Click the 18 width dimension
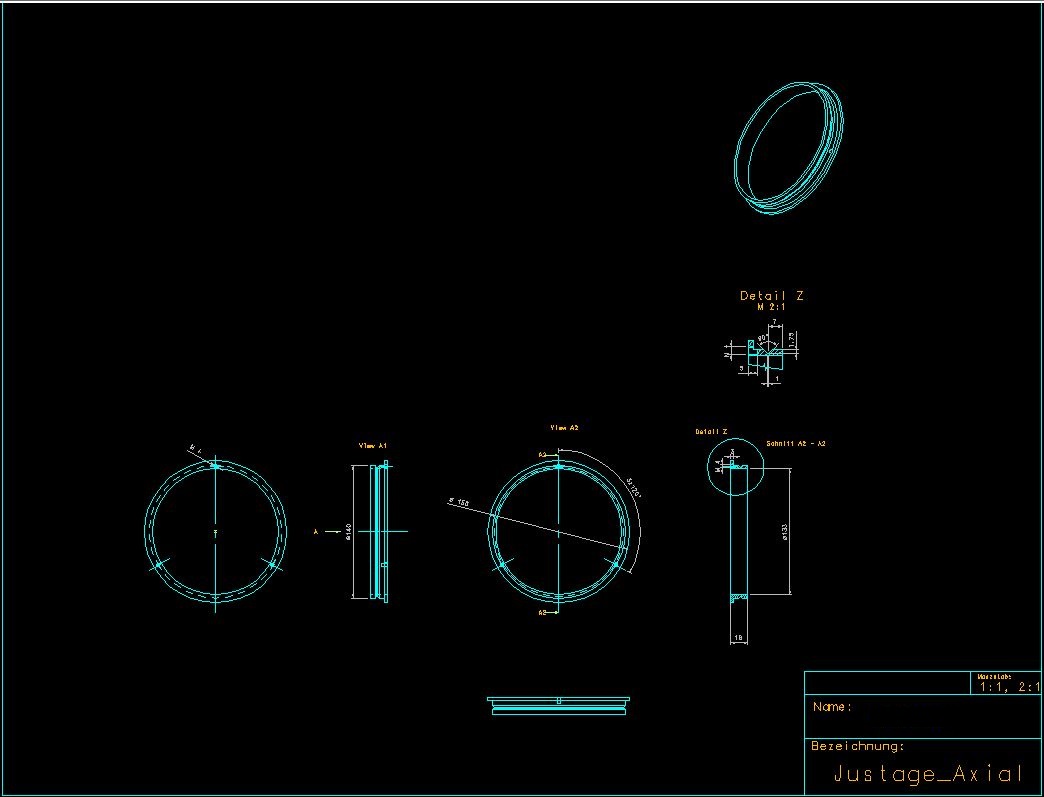This screenshot has height=797, width=1044. pyautogui.click(x=738, y=638)
